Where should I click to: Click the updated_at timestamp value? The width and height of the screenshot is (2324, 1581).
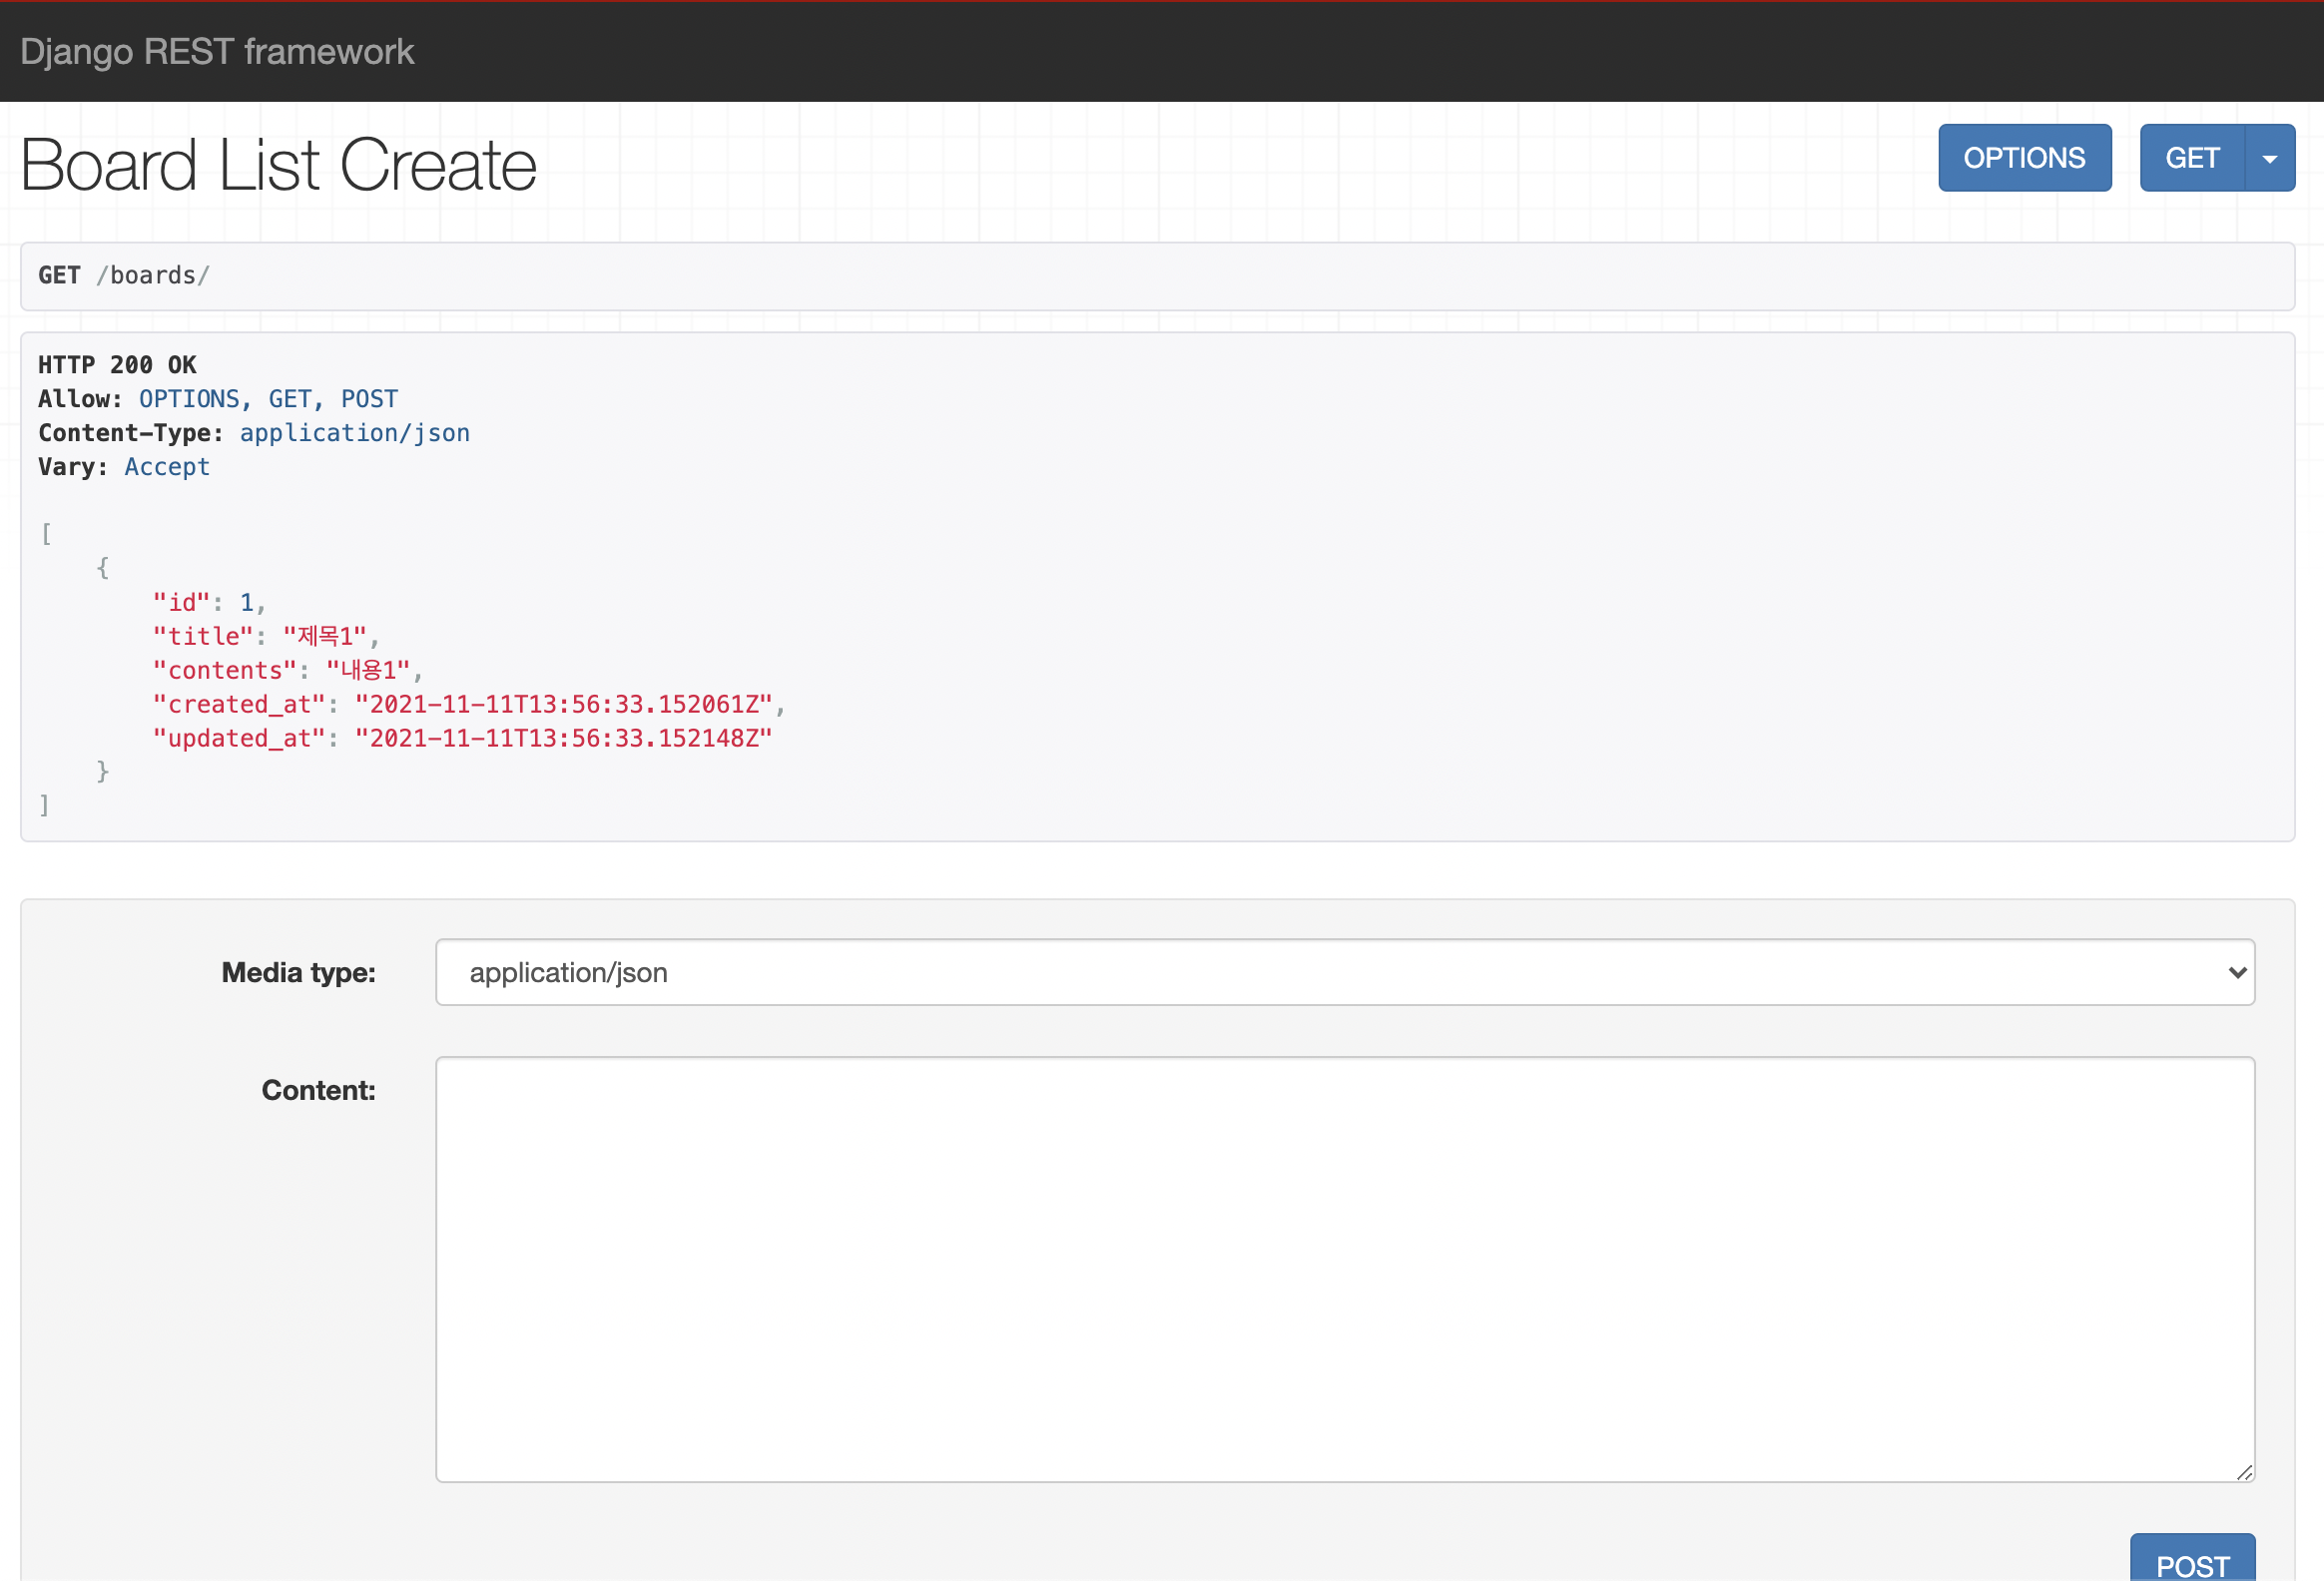point(563,739)
